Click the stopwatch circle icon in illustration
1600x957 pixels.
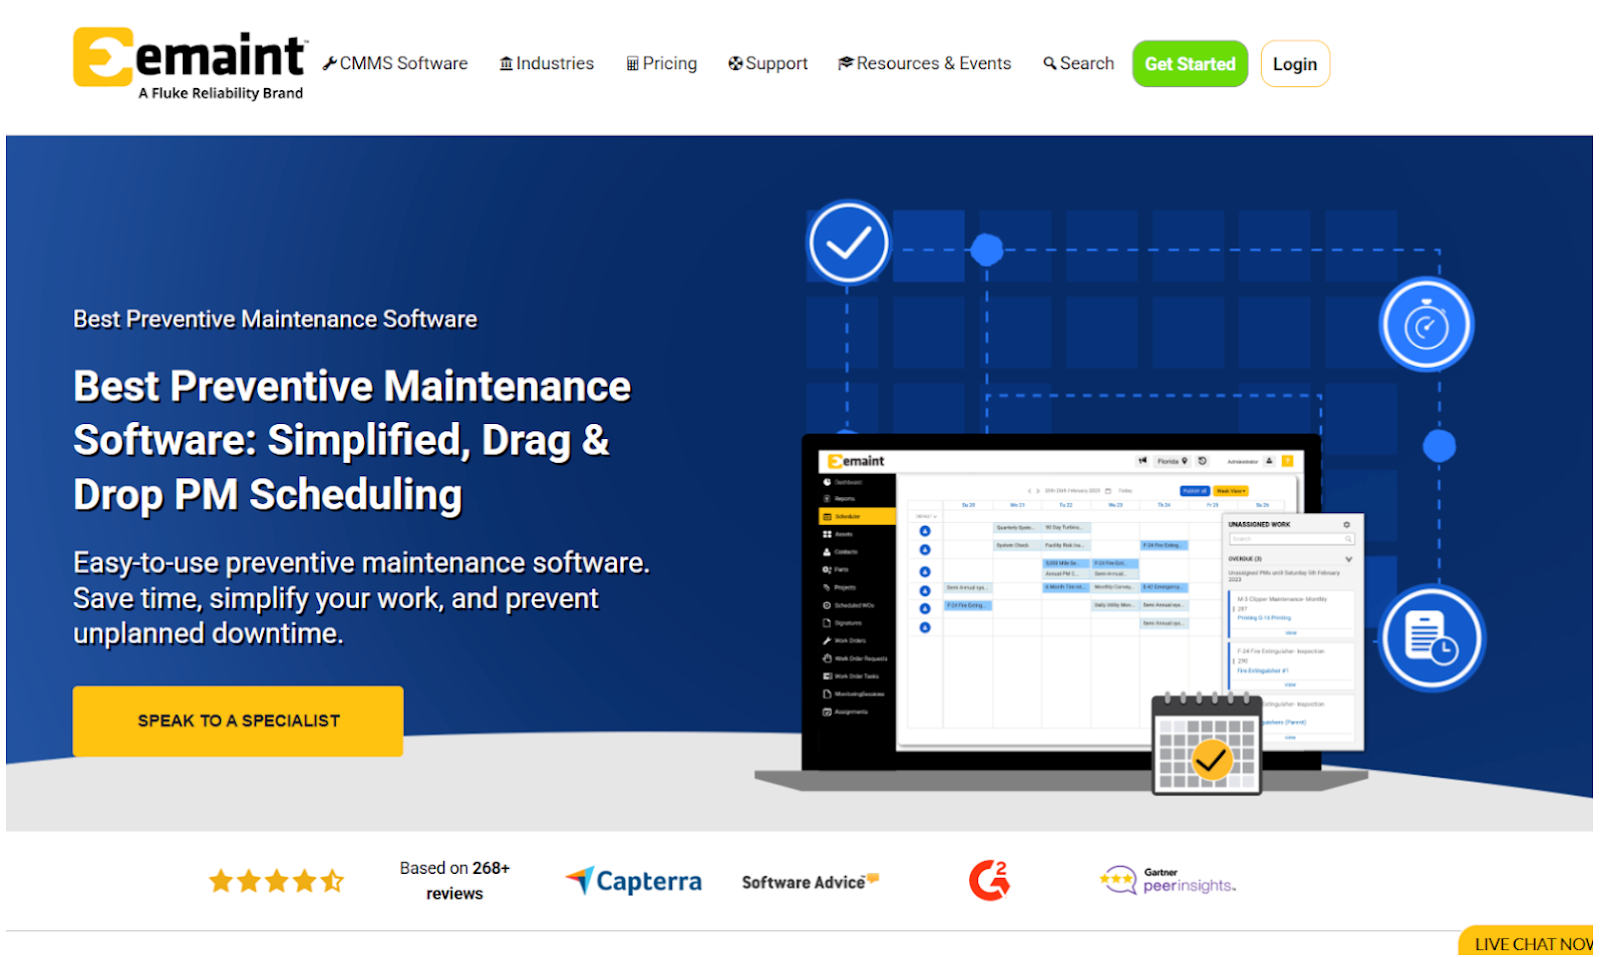click(x=1427, y=325)
